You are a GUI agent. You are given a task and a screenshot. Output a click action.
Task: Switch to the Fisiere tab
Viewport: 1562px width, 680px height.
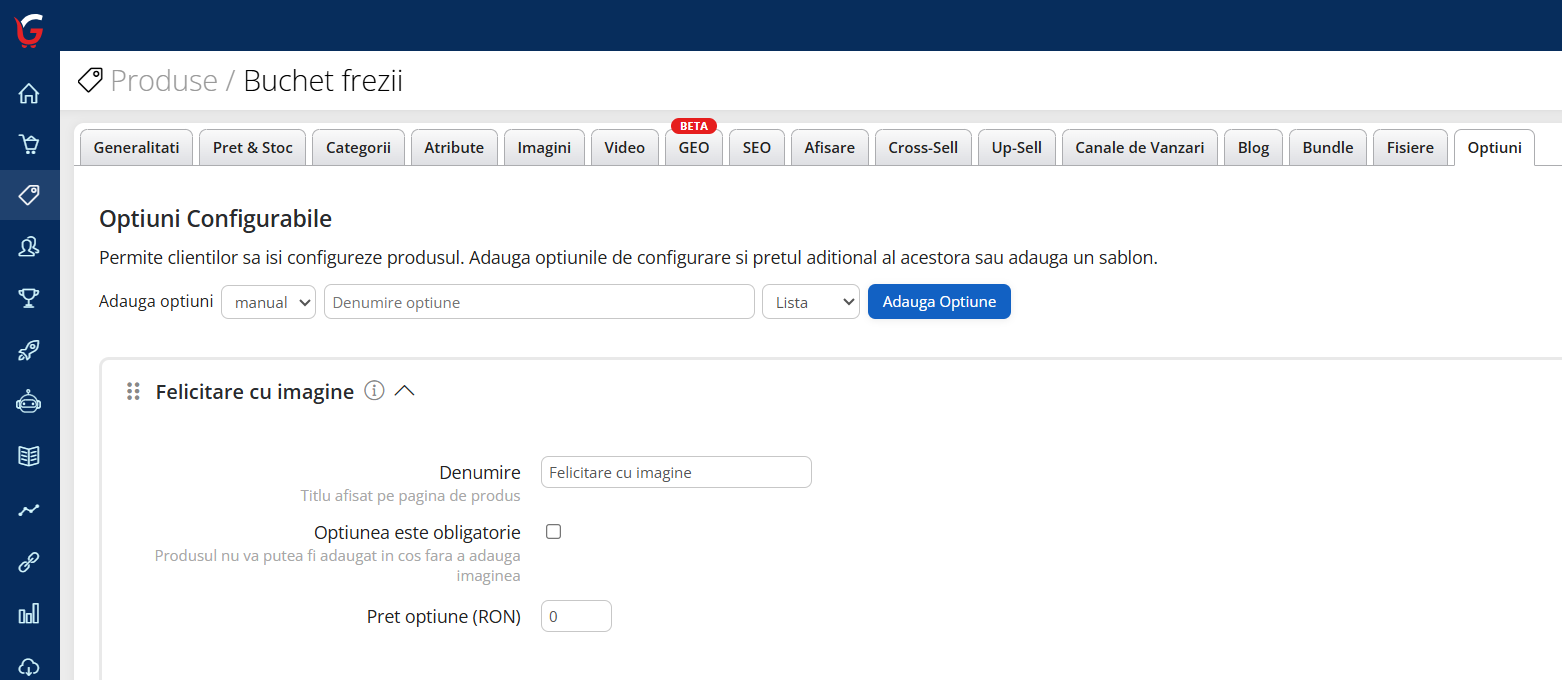point(1410,148)
